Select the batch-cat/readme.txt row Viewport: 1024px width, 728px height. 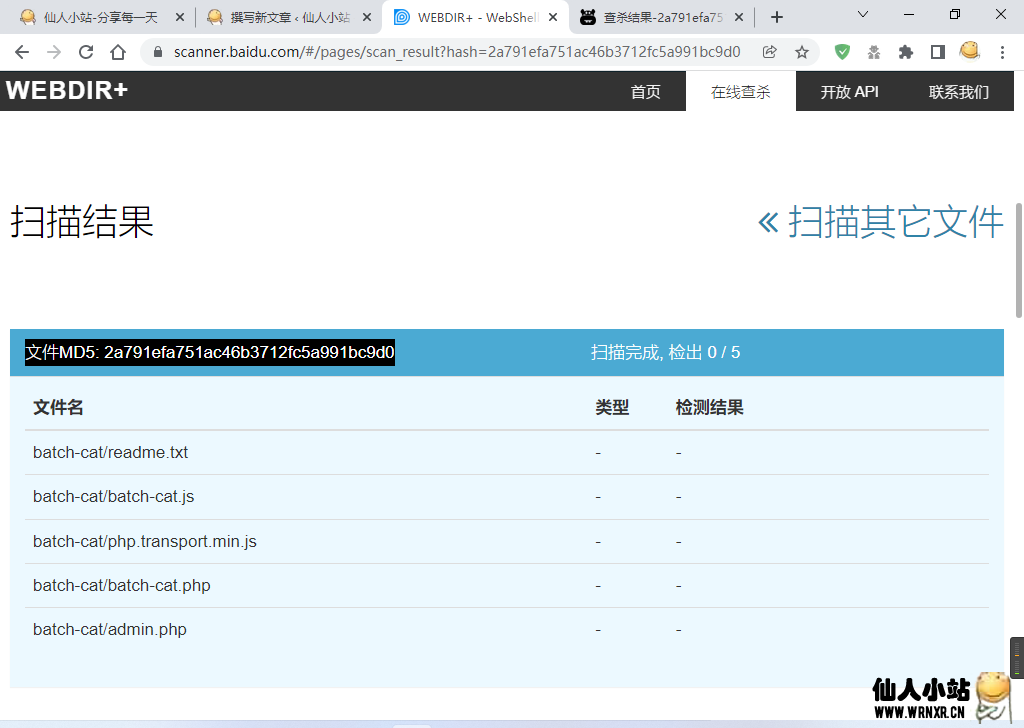tap(507, 452)
